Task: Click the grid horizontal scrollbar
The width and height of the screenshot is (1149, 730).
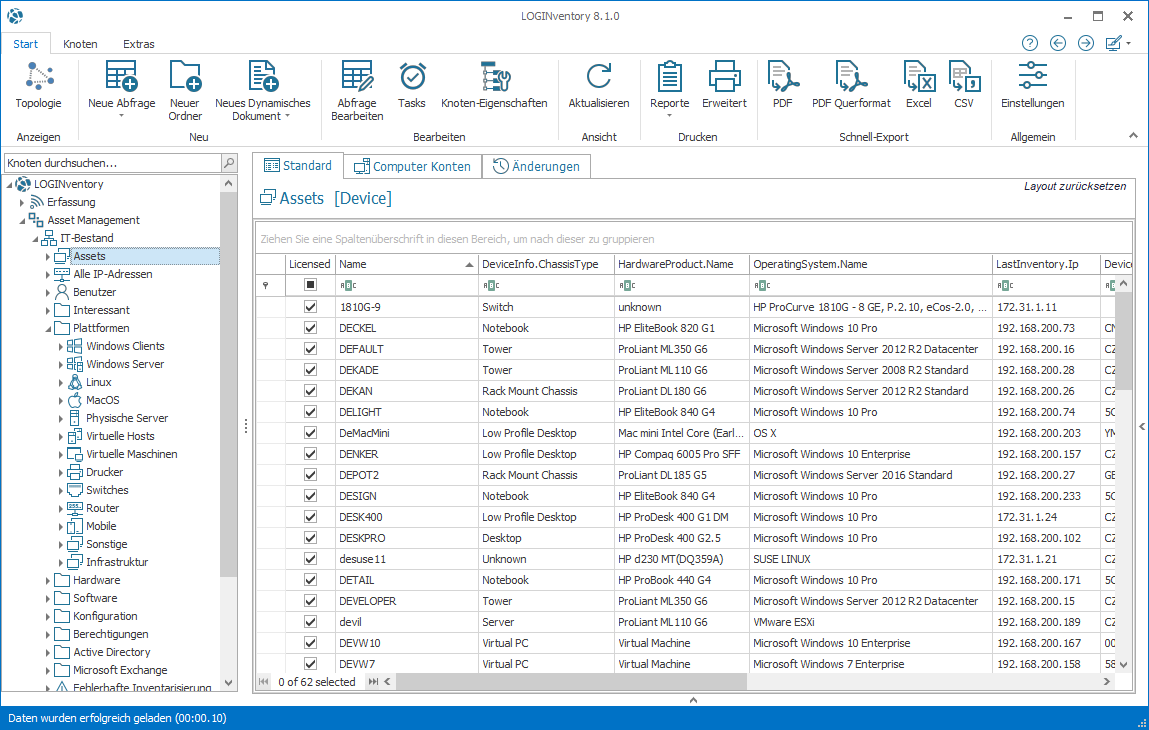Action: click(572, 682)
